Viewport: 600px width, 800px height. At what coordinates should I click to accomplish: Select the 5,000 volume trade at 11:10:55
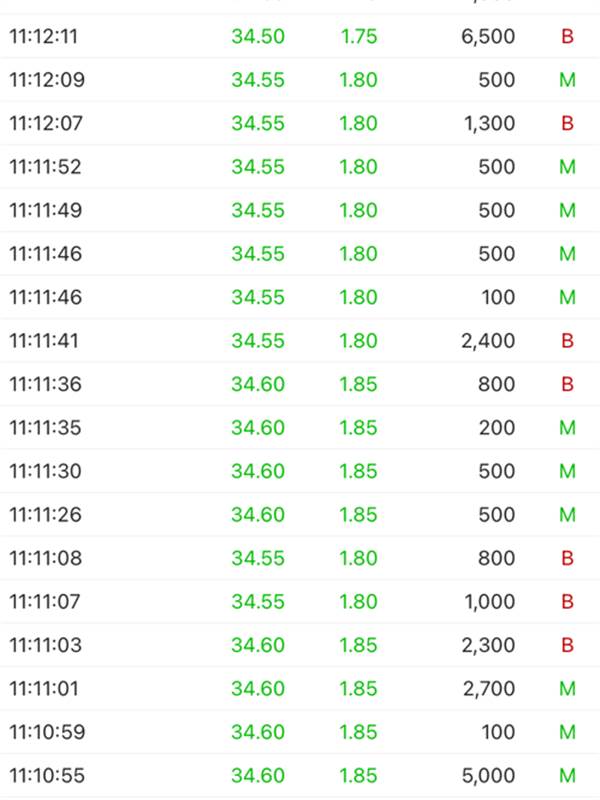(x=488, y=776)
